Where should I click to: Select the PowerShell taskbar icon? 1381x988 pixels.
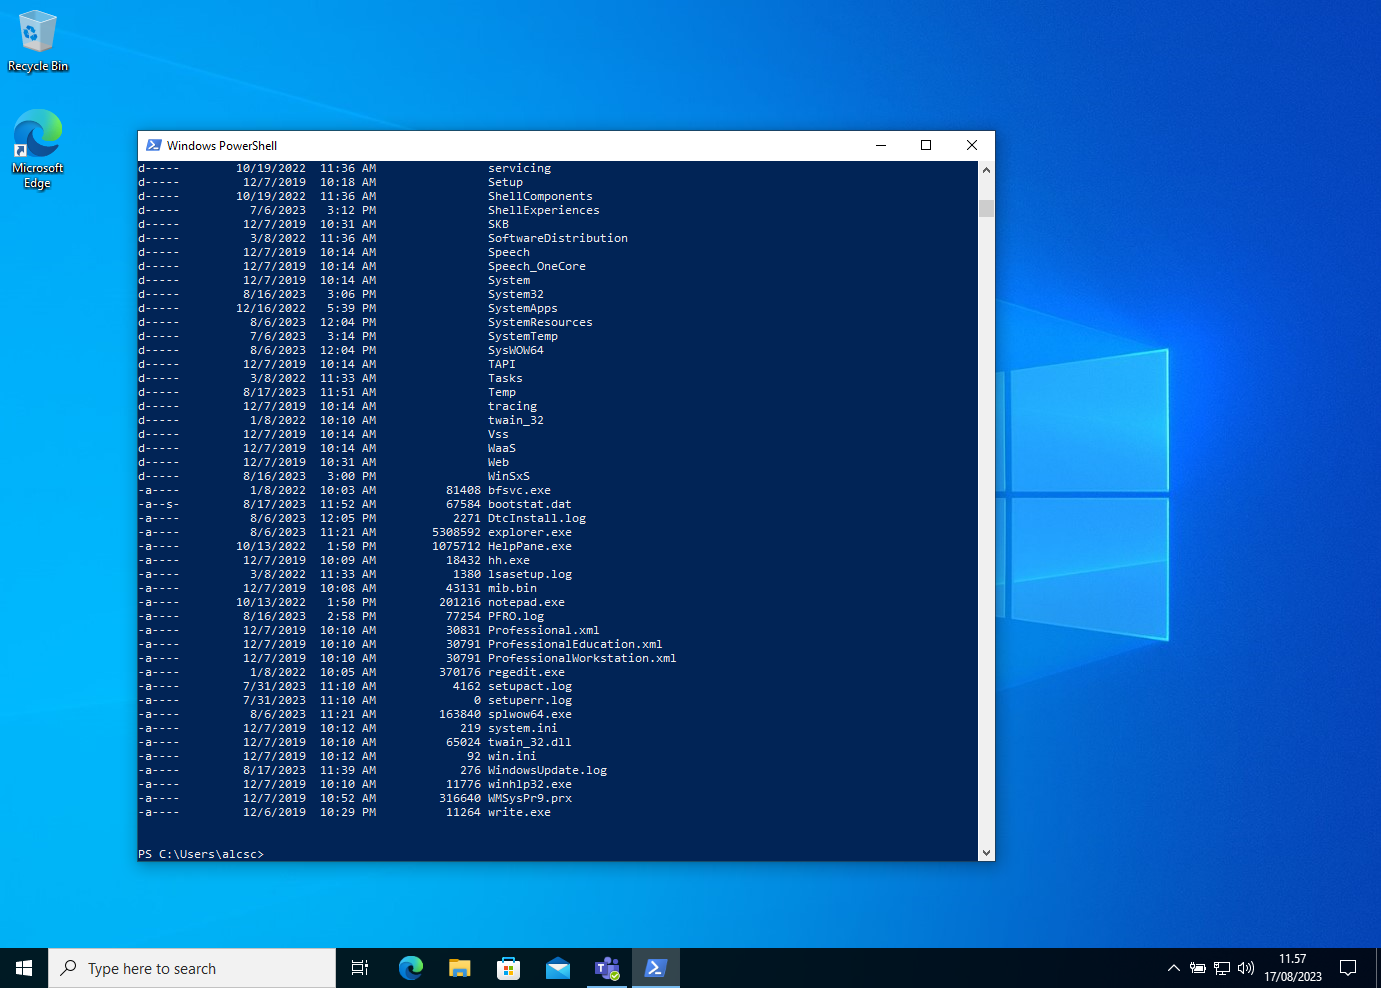click(656, 967)
